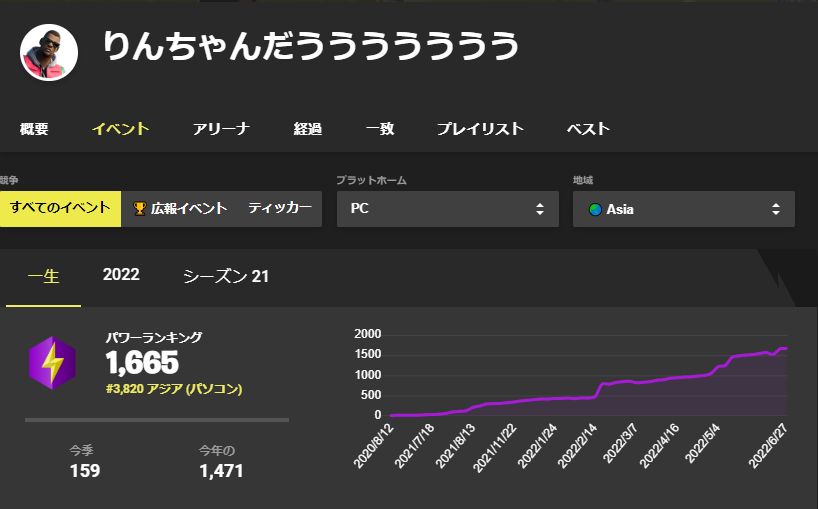Viewport: 818px width, 509px height.
Task: Open the プレイリスト tab
Action: tap(480, 129)
